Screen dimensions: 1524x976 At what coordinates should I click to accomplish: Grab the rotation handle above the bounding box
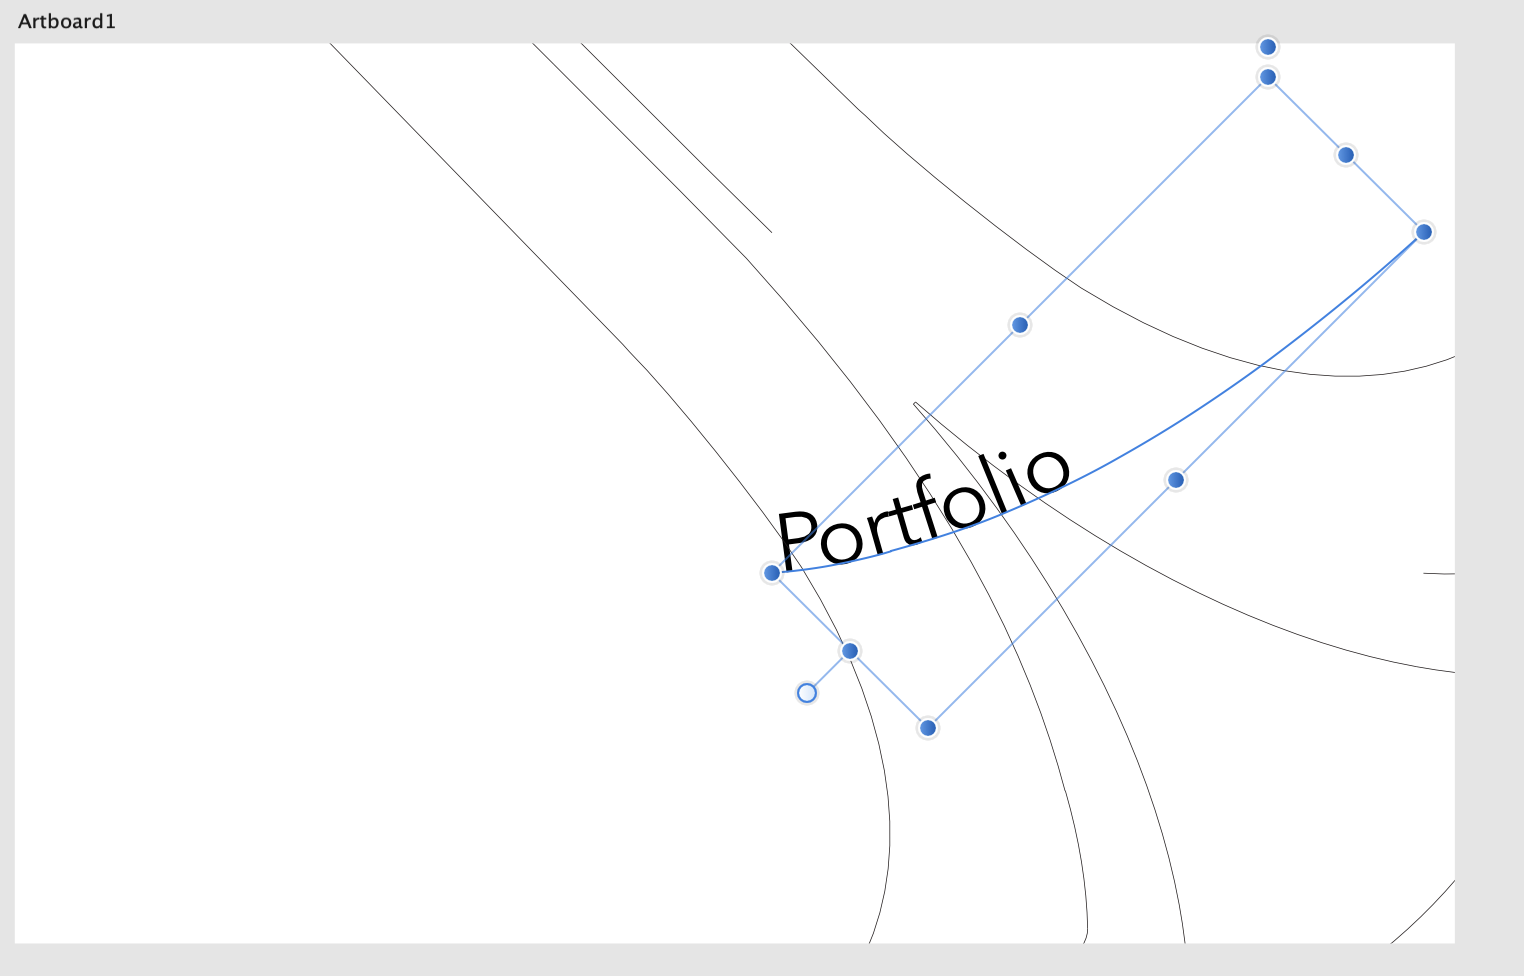pyautogui.click(x=1268, y=47)
